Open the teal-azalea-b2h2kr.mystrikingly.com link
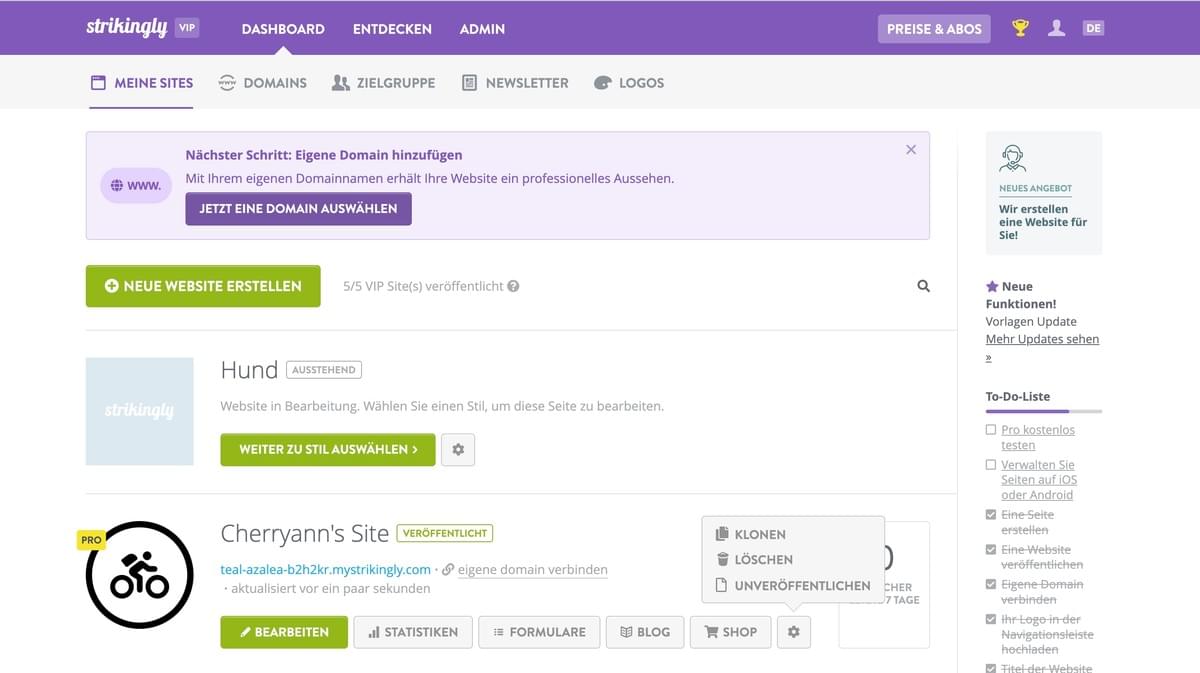Image resolution: width=1200 pixels, height=673 pixels. tap(326, 569)
